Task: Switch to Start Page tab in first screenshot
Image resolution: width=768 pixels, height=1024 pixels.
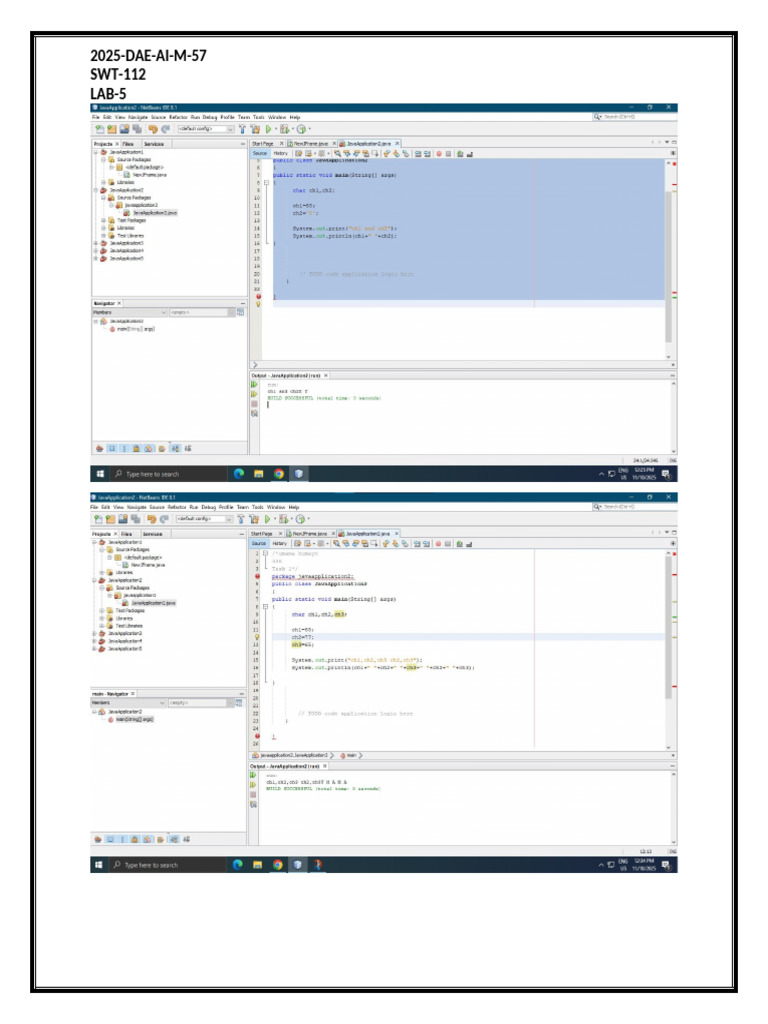Action: tap(263, 144)
